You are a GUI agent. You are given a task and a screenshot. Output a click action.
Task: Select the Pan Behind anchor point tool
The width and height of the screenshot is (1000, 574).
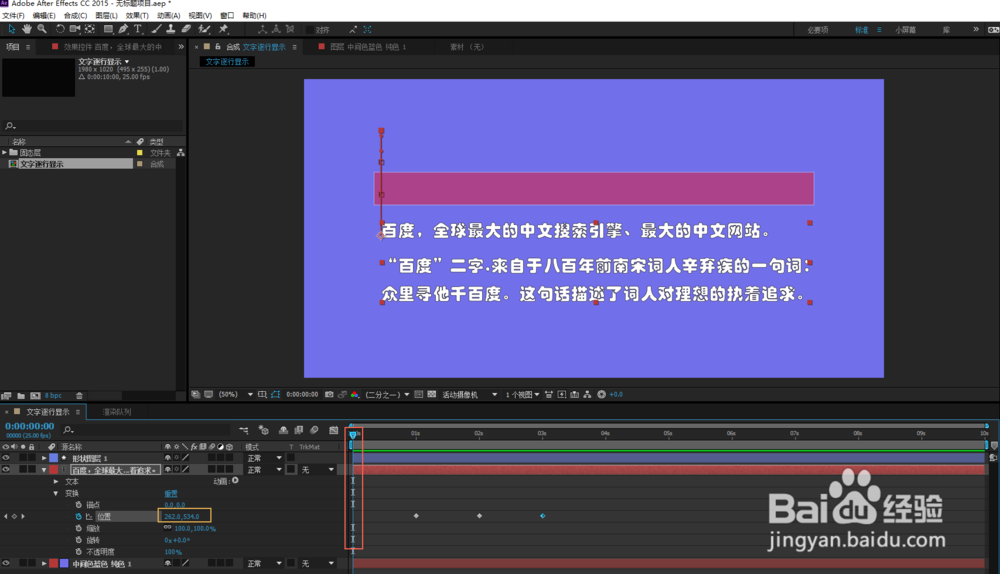[x=90, y=29]
